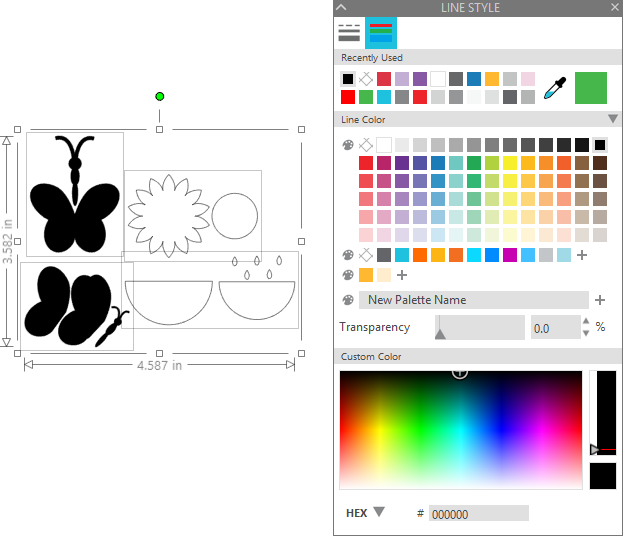Collapse the Line Style panel chevron
The image size is (627, 540).
click(x=341, y=7)
